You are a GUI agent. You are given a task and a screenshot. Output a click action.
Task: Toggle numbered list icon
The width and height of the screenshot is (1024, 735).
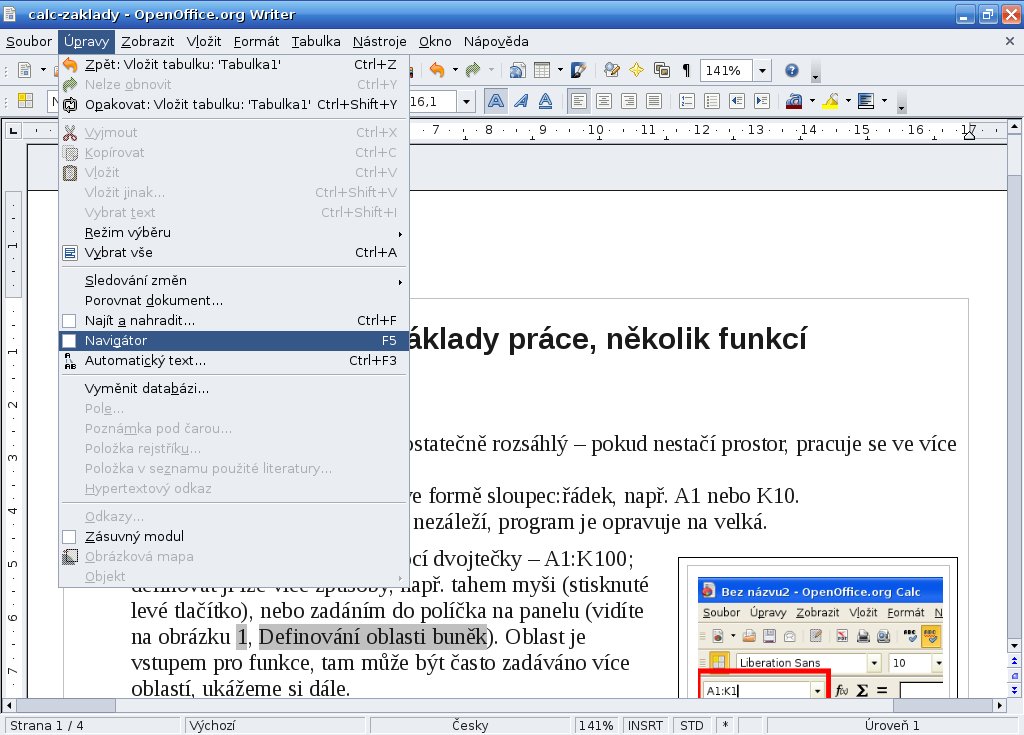click(686, 101)
